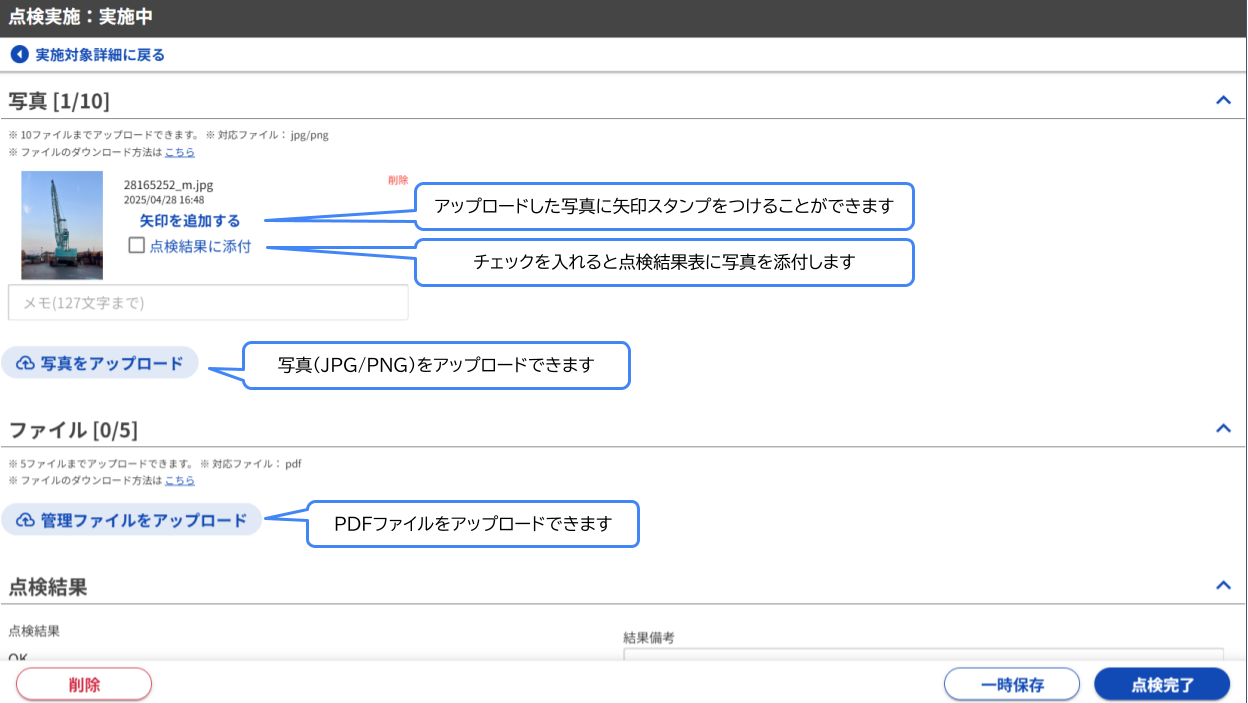Click the back arrow icon before 実施対象詳細に戻る

pyautogui.click(x=18, y=54)
